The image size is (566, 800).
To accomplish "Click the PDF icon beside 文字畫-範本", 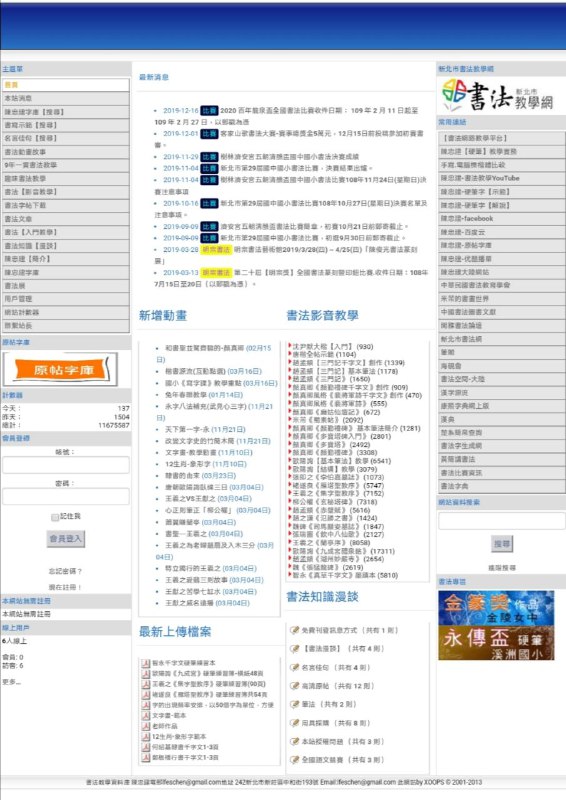I will 146,715.
